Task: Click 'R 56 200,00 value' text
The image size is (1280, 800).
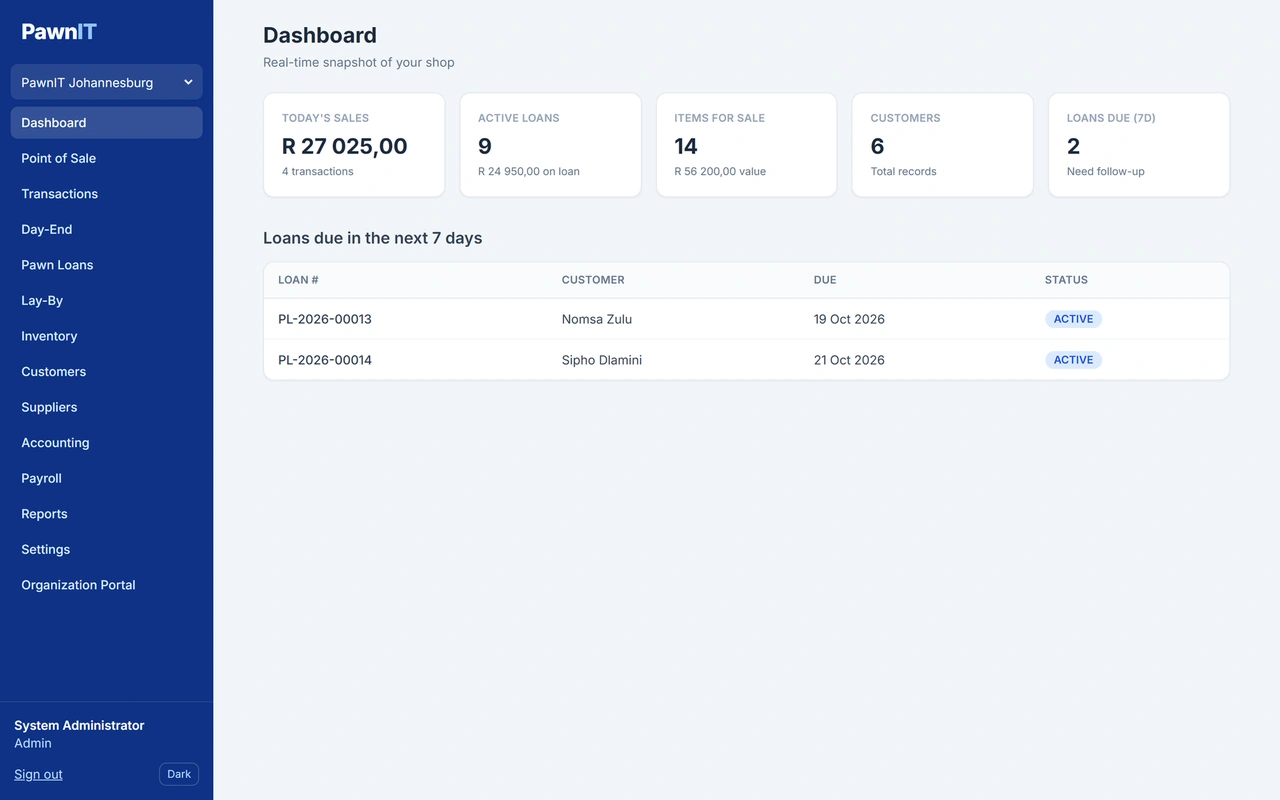Action: (720, 171)
